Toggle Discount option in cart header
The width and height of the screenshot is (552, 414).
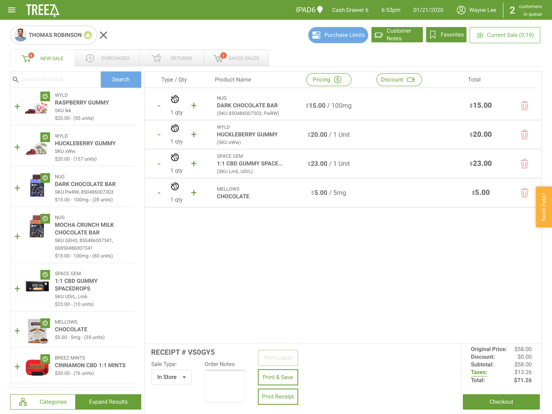(x=399, y=80)
